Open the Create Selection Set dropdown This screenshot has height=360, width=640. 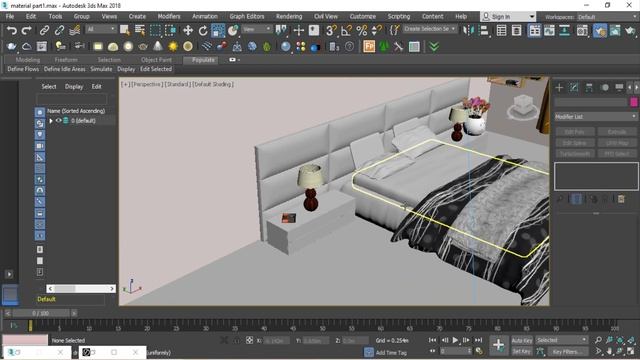click(x=430, y=29)
